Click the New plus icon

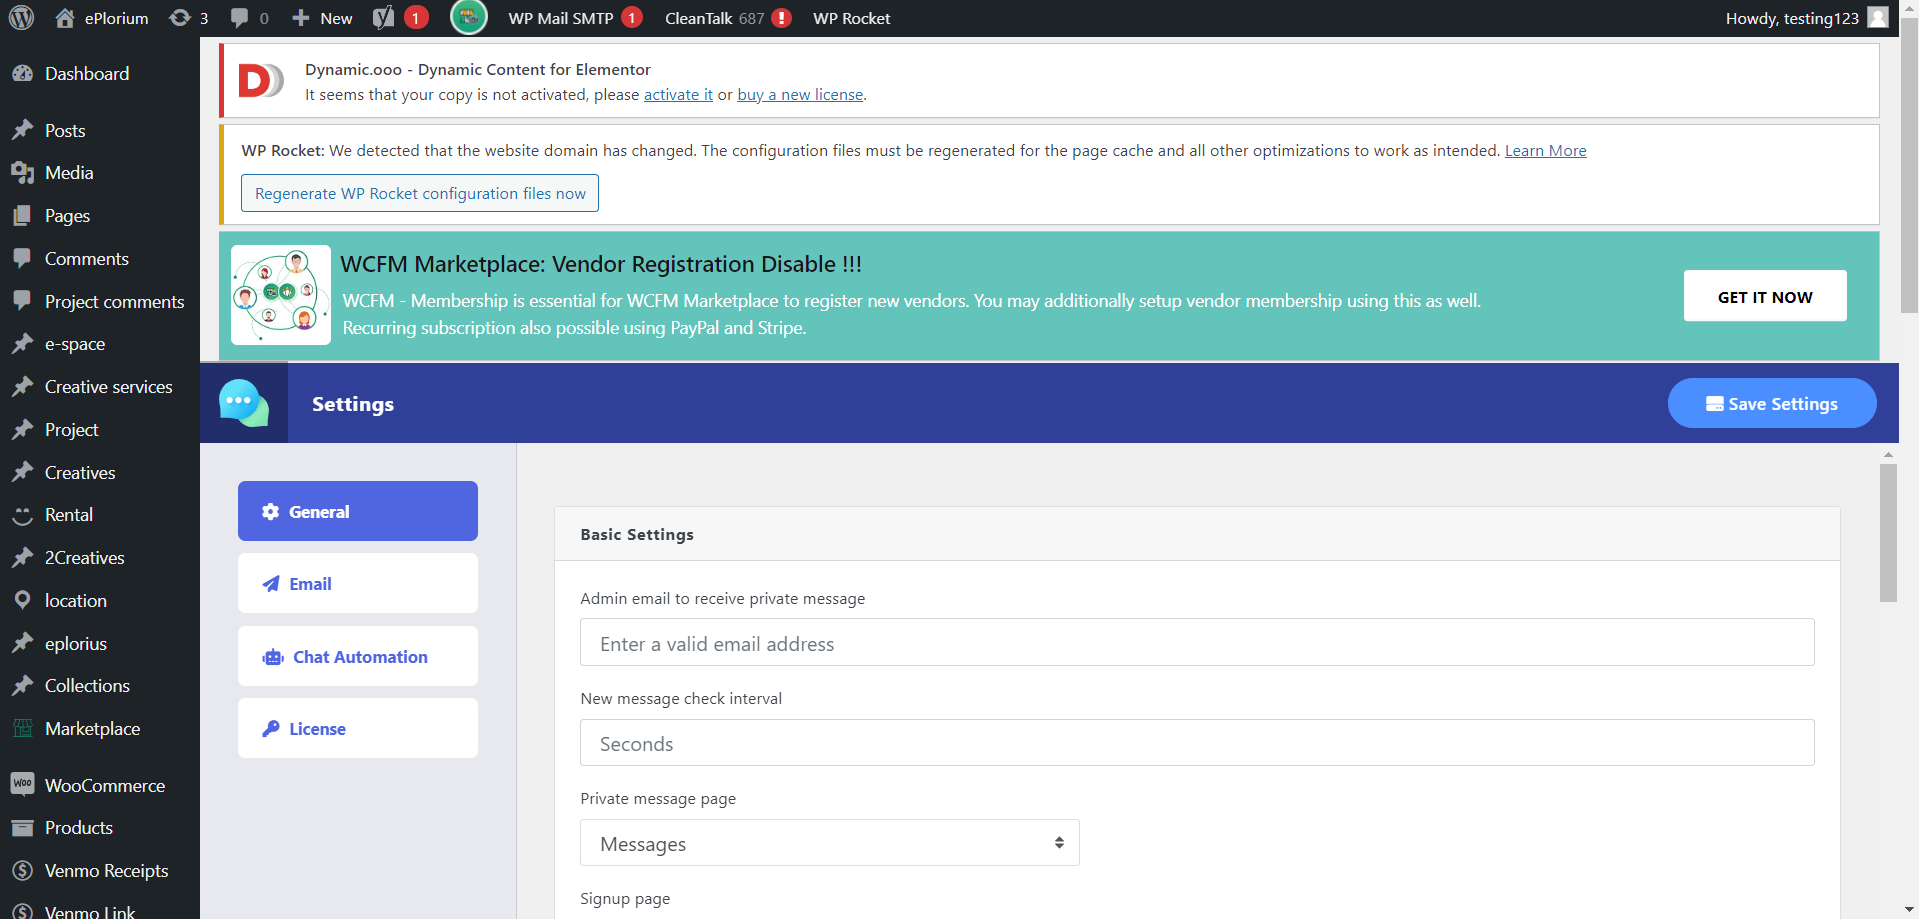point(300,18)
